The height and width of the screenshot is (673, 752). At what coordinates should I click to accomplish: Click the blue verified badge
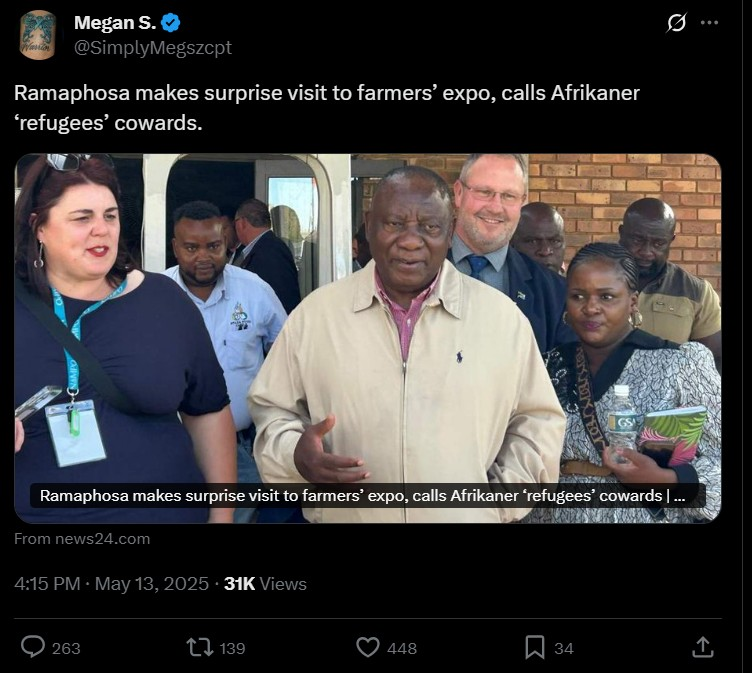pyautogui.click(x=171, y=23)
